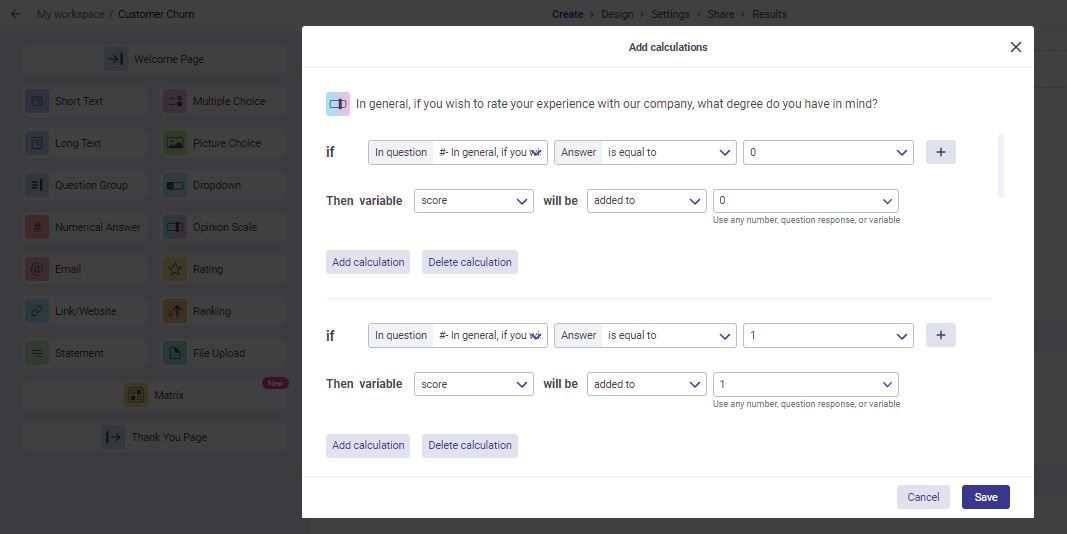
Task: Pick the Long Text question icon
Action: pyautogui.click(x=37, y=144)
